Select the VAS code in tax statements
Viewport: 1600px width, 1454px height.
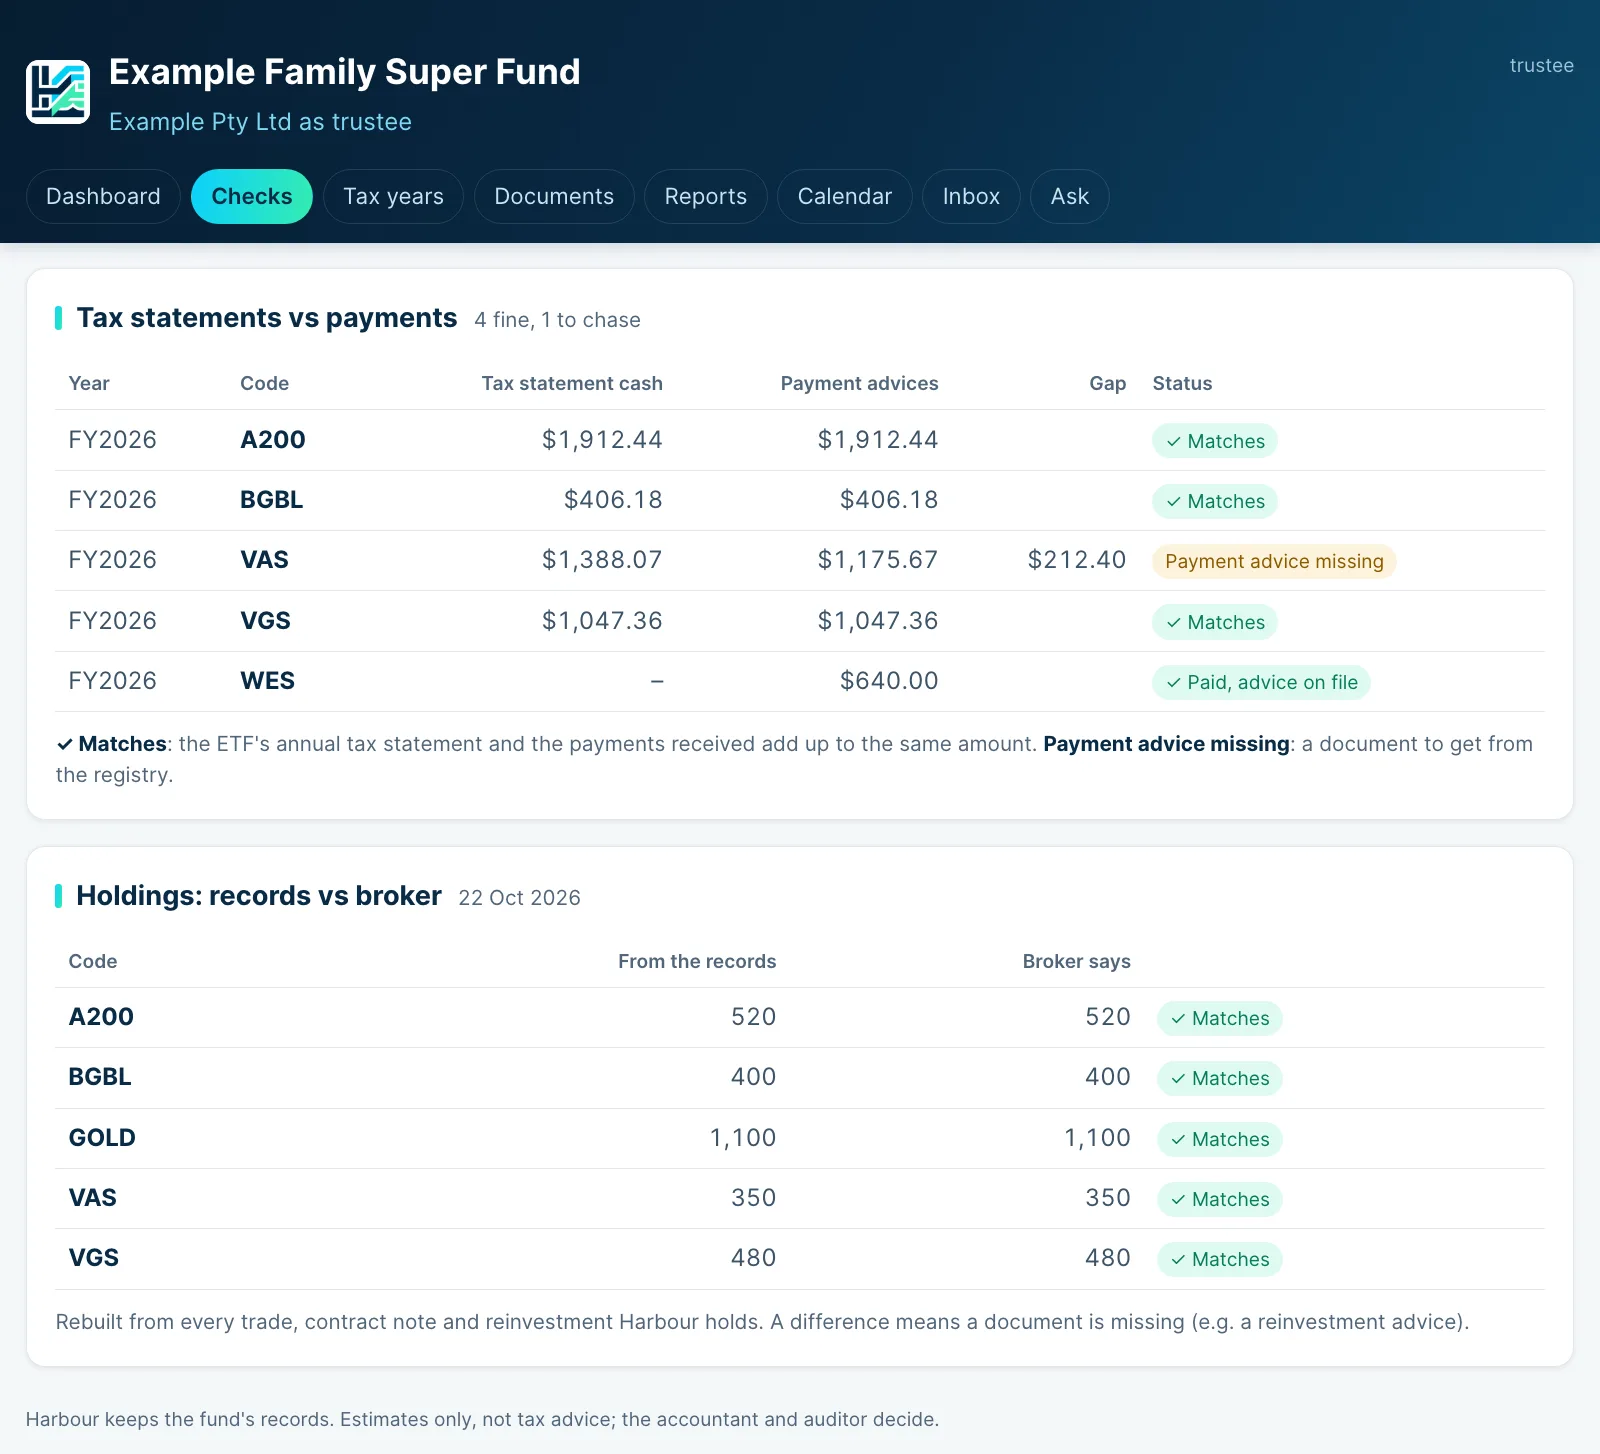264,560
